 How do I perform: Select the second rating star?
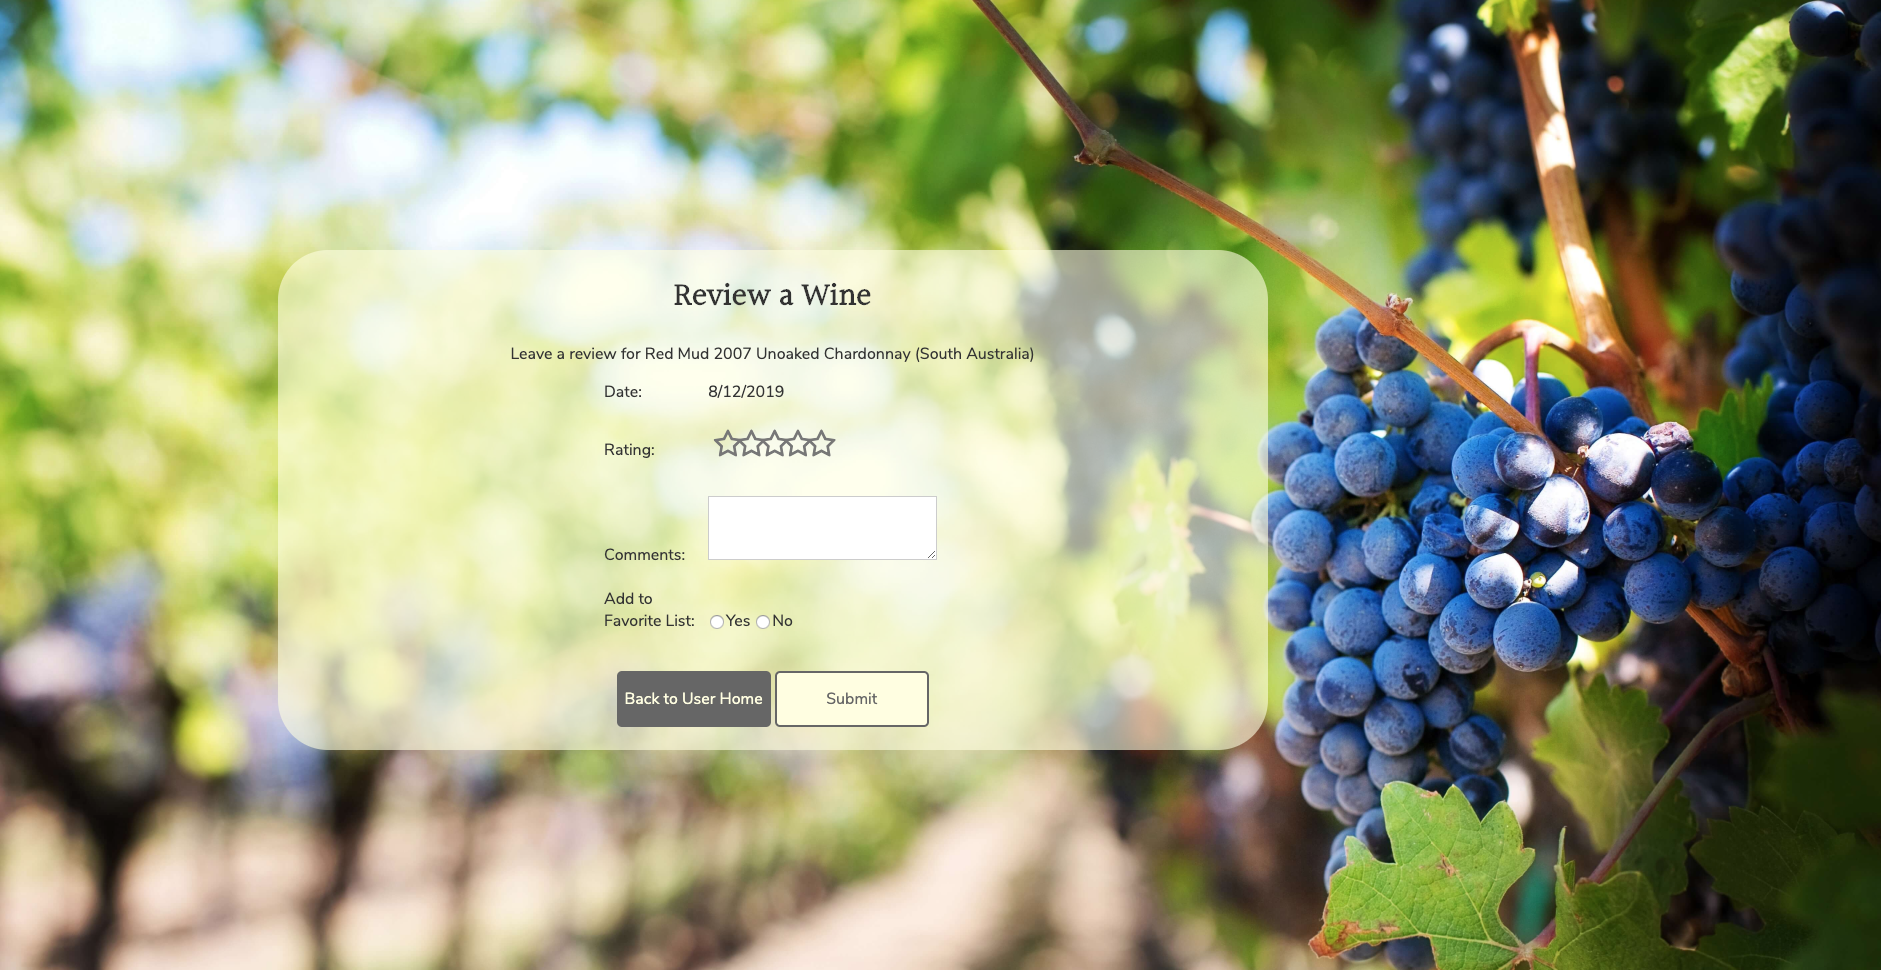[751, 443]
